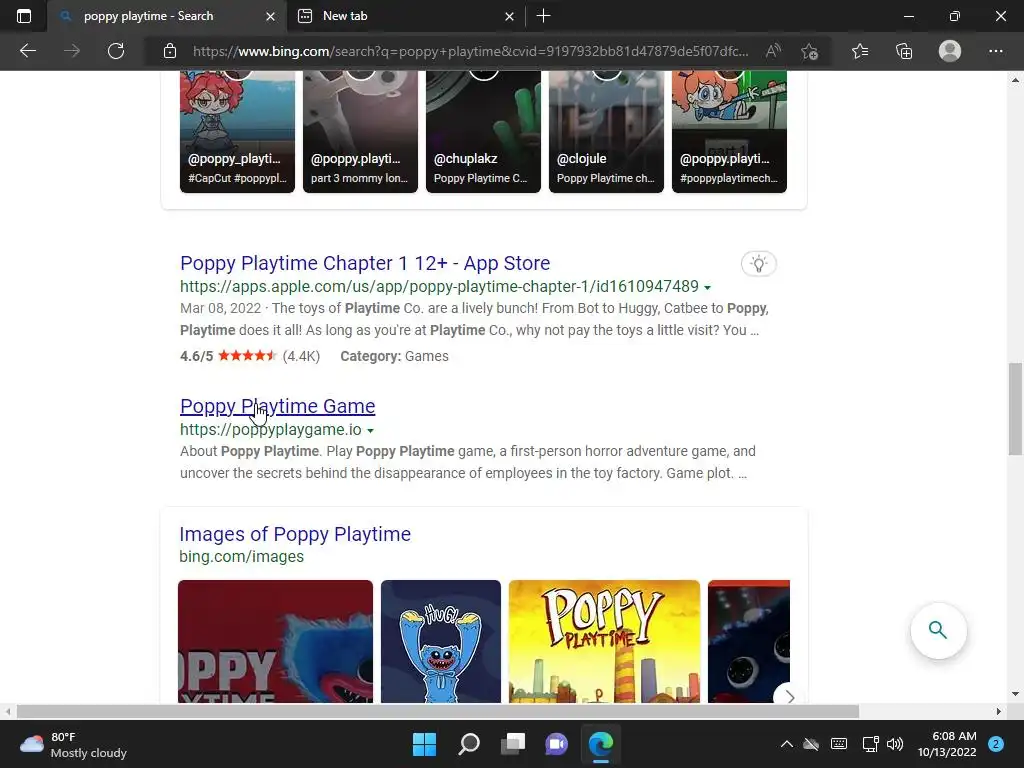Open Collections panel
1024x768 pixels.
[x=904, y=51]
